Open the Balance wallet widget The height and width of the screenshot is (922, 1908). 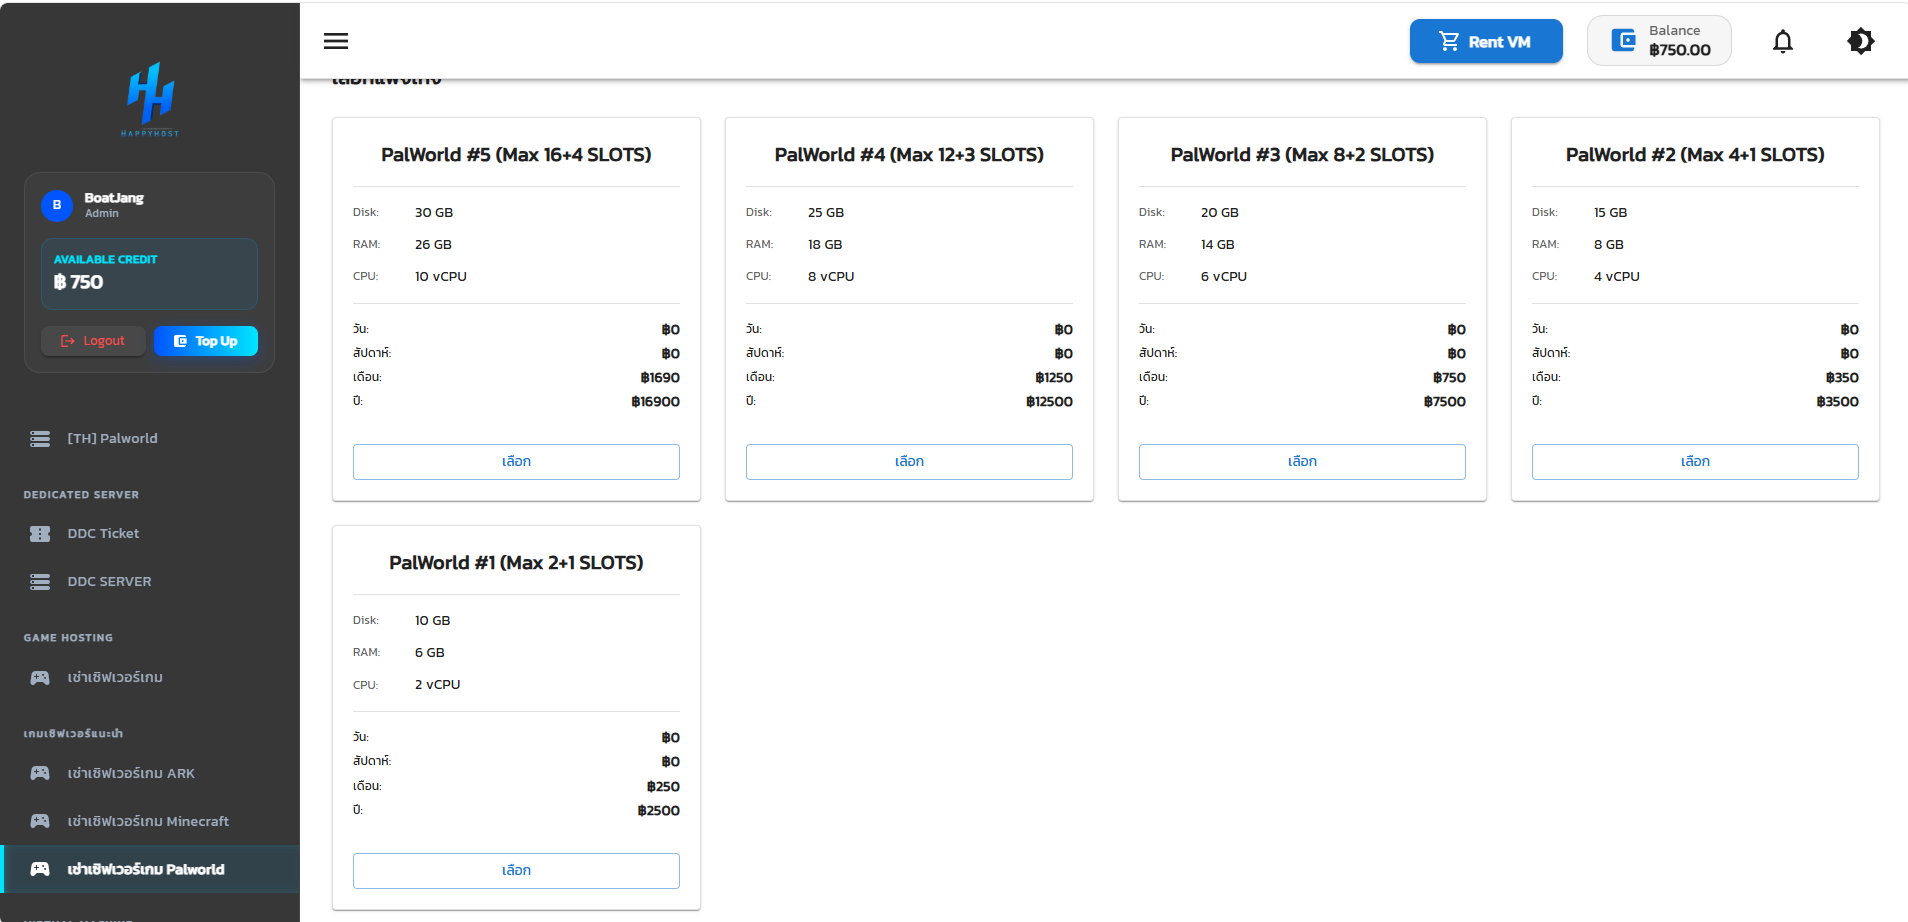1659,41
